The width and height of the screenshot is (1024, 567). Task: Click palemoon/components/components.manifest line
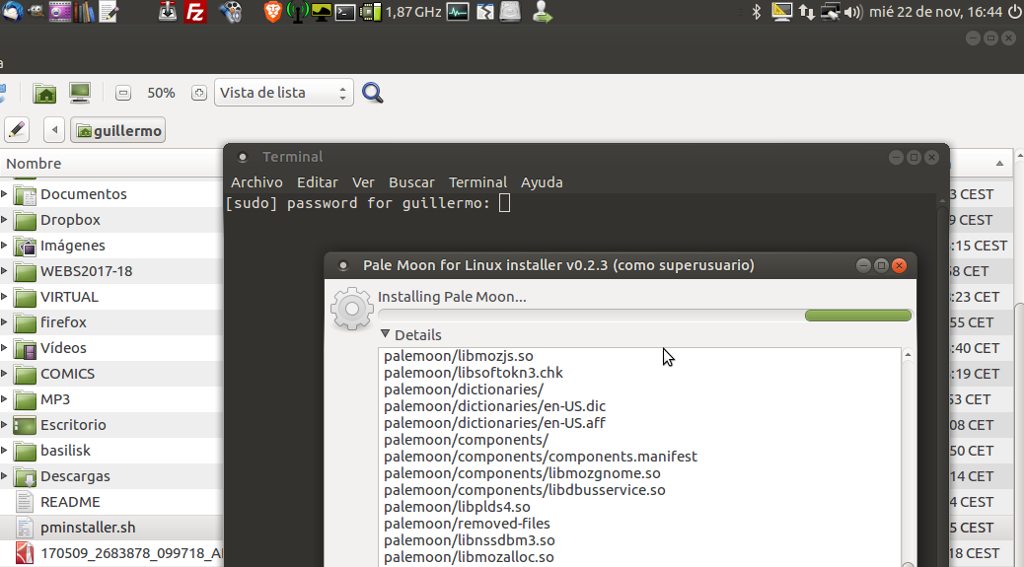click(x=540, y=457)
